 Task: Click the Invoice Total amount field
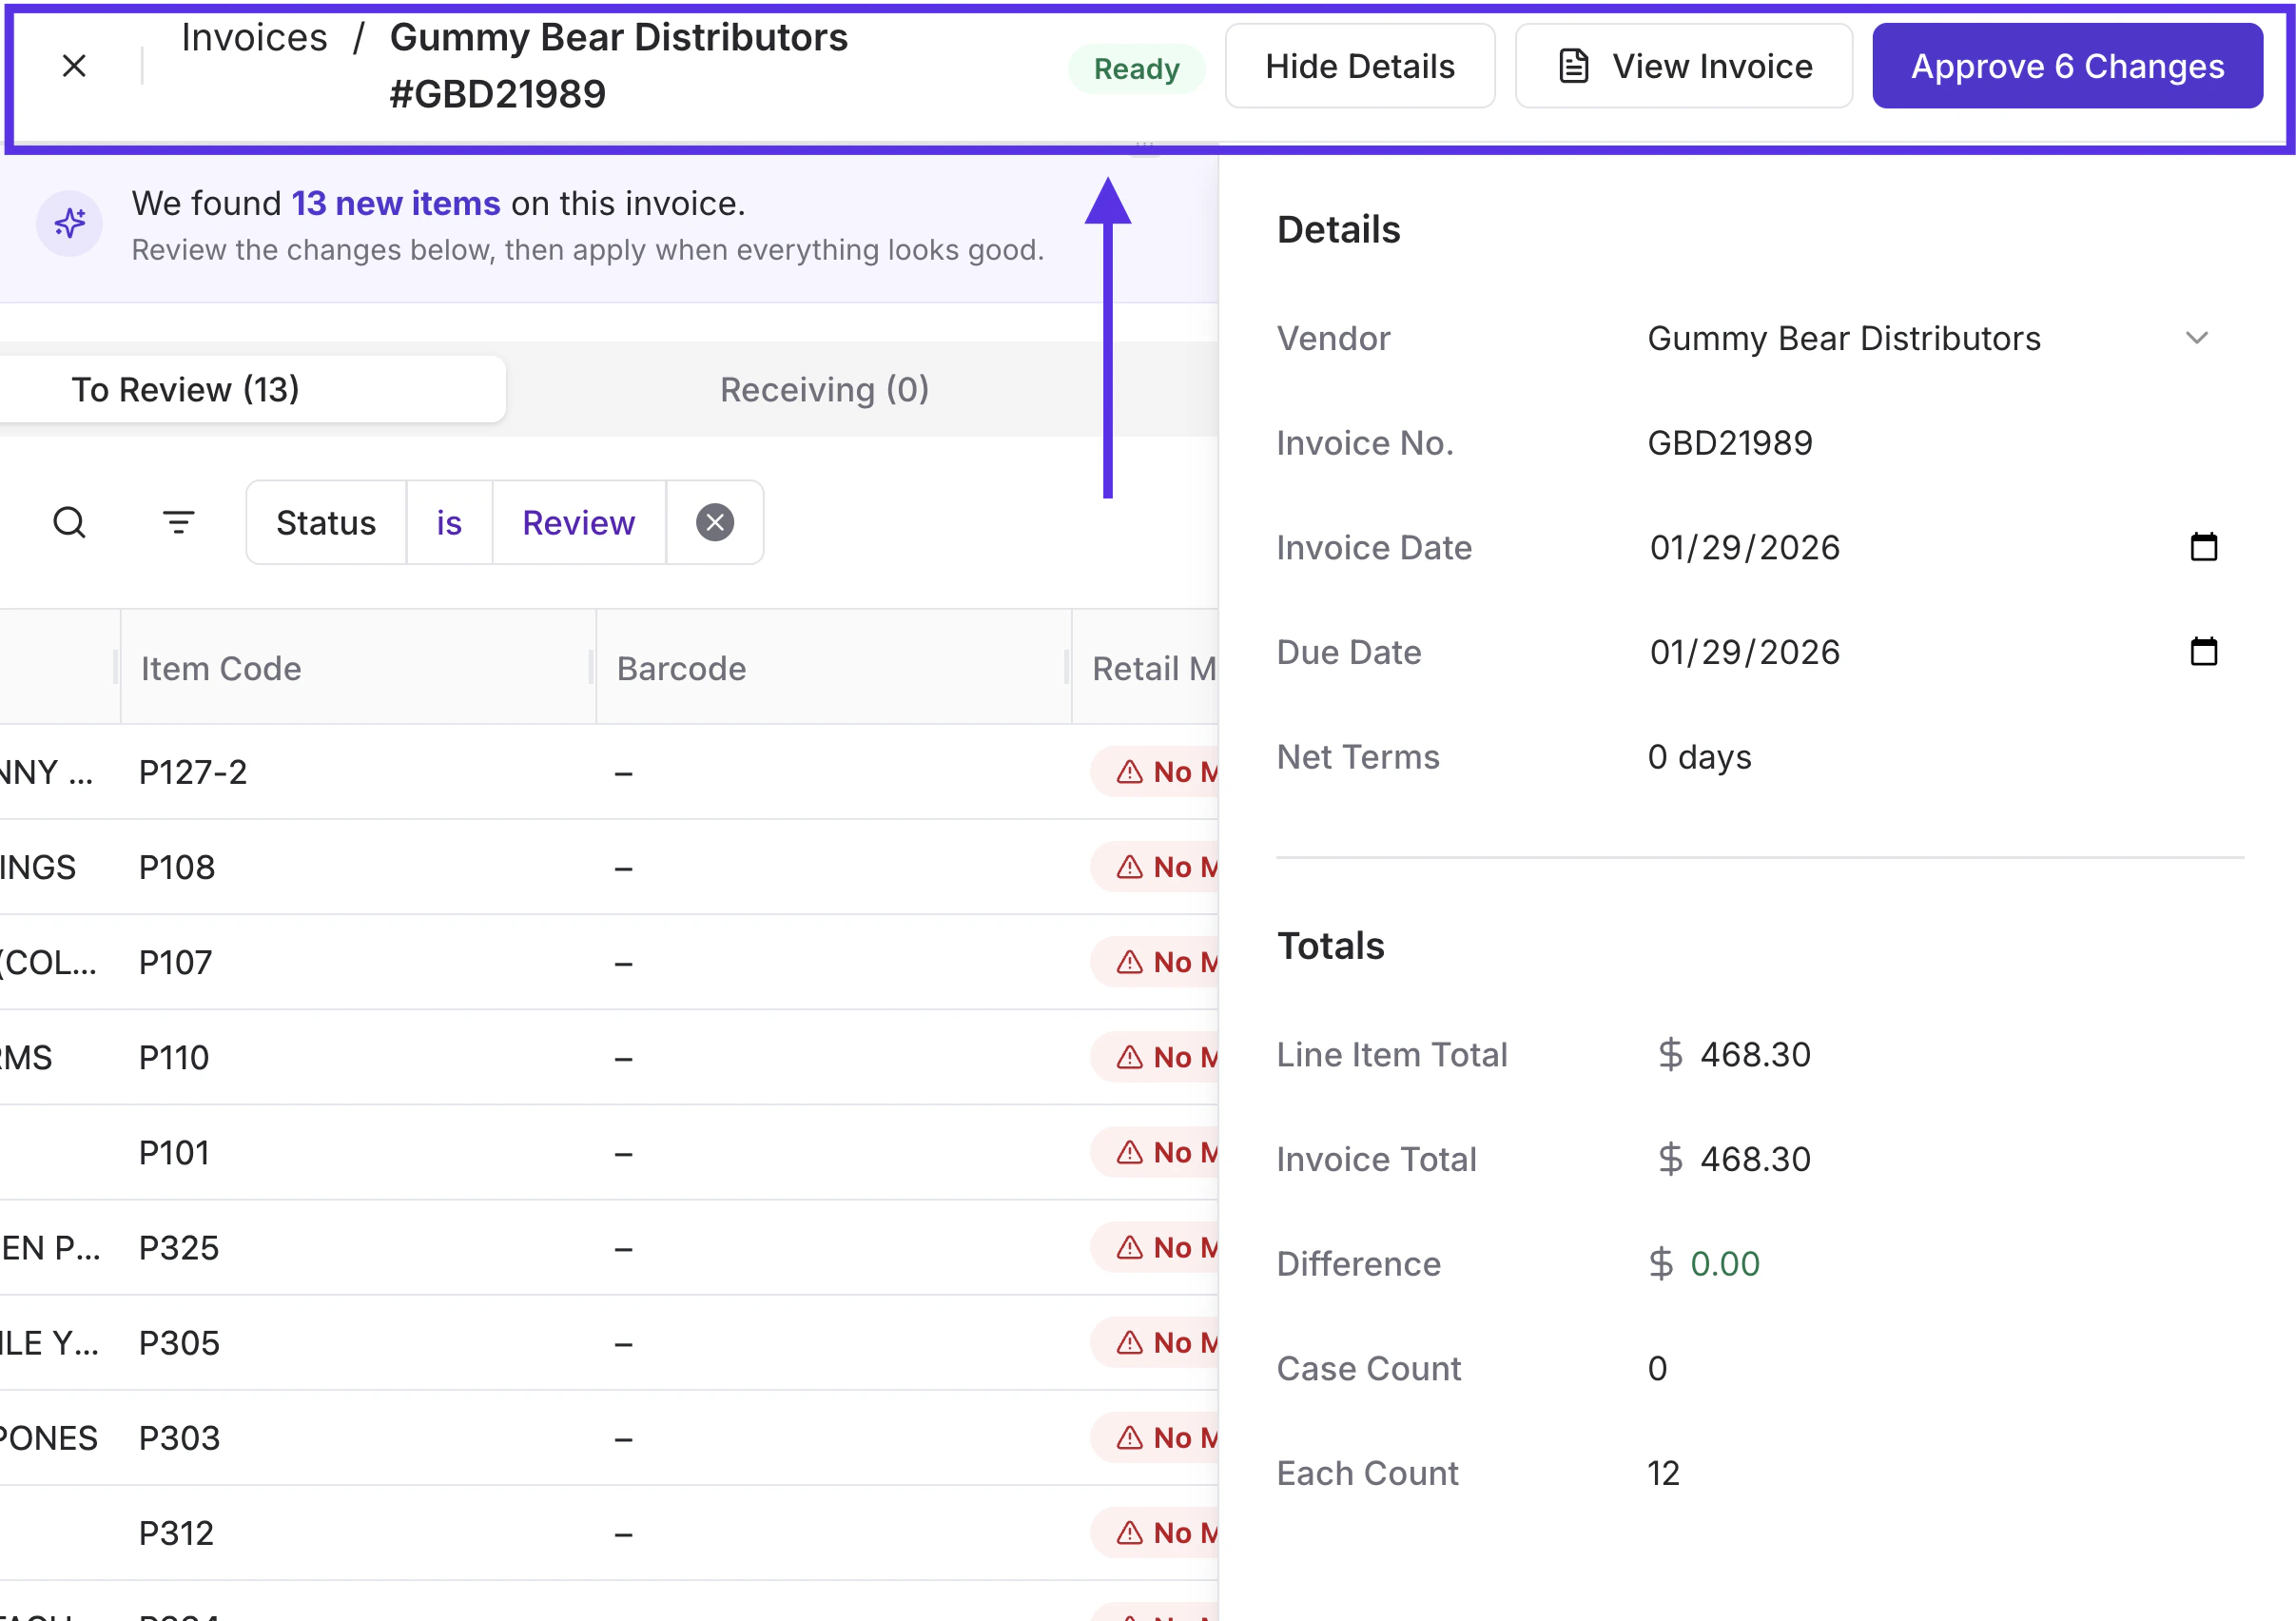pos(1754,1159)
